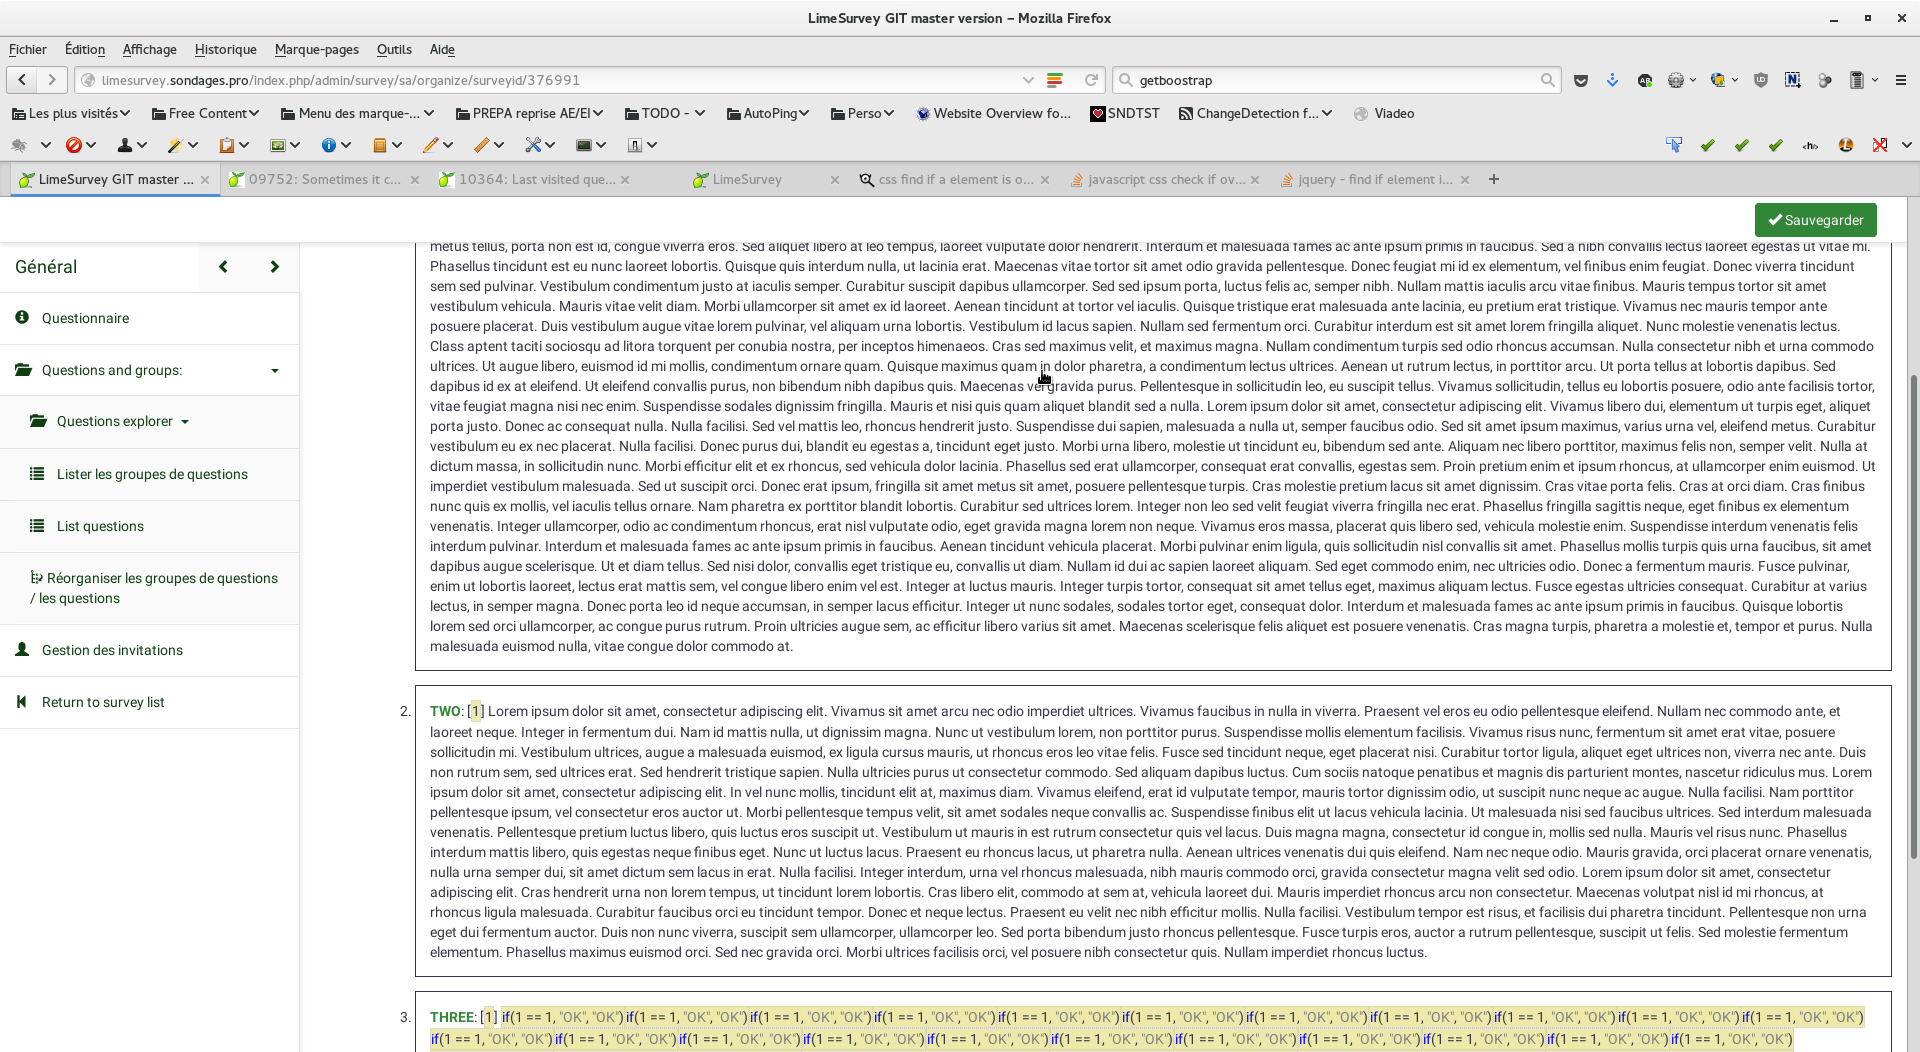Click Return to survey list
This screenshot has width=1920, height=1052.
click(x=149, y=702)
